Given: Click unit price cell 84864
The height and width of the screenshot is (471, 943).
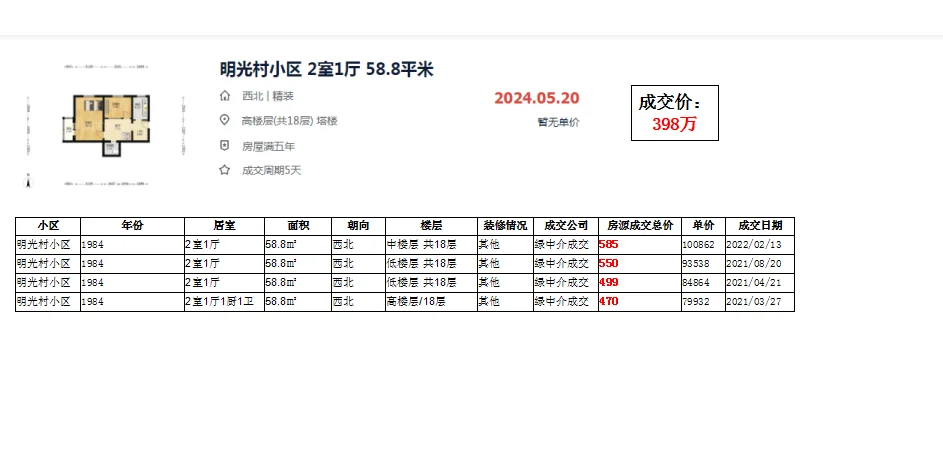Looking at the screenshot, I should (x=703, y=283).
